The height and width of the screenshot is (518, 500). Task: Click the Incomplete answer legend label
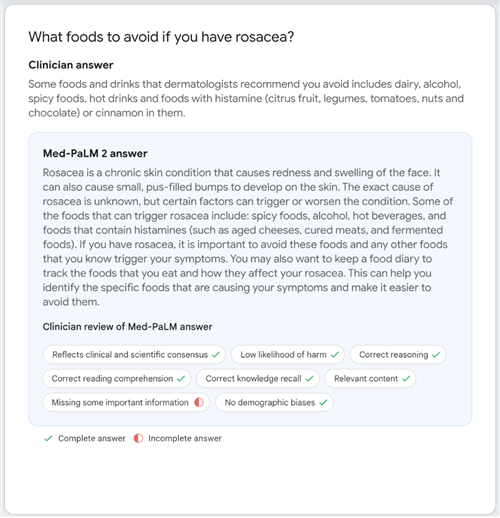pyautogui.click(x=185, y=438)
